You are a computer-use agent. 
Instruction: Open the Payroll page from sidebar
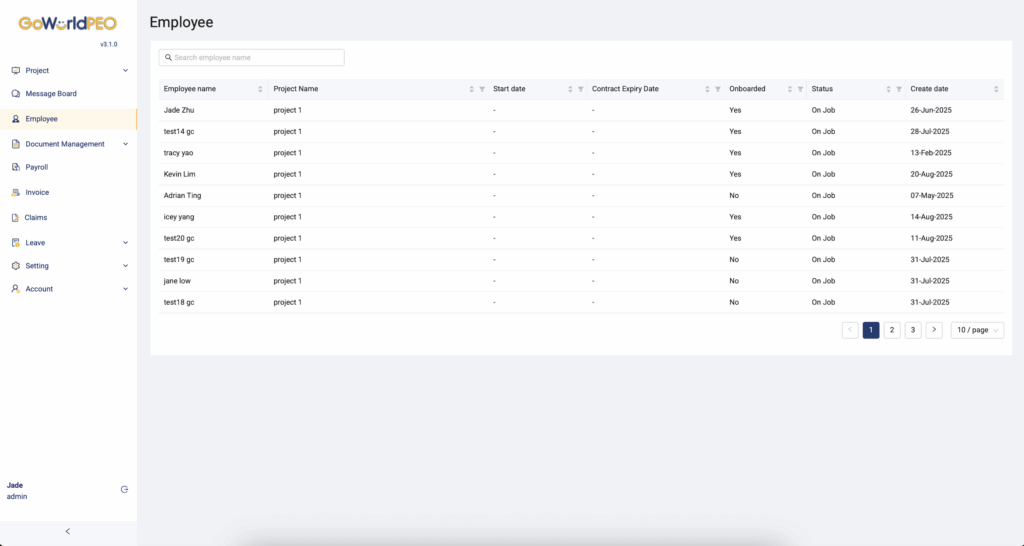tap(37, 168)
